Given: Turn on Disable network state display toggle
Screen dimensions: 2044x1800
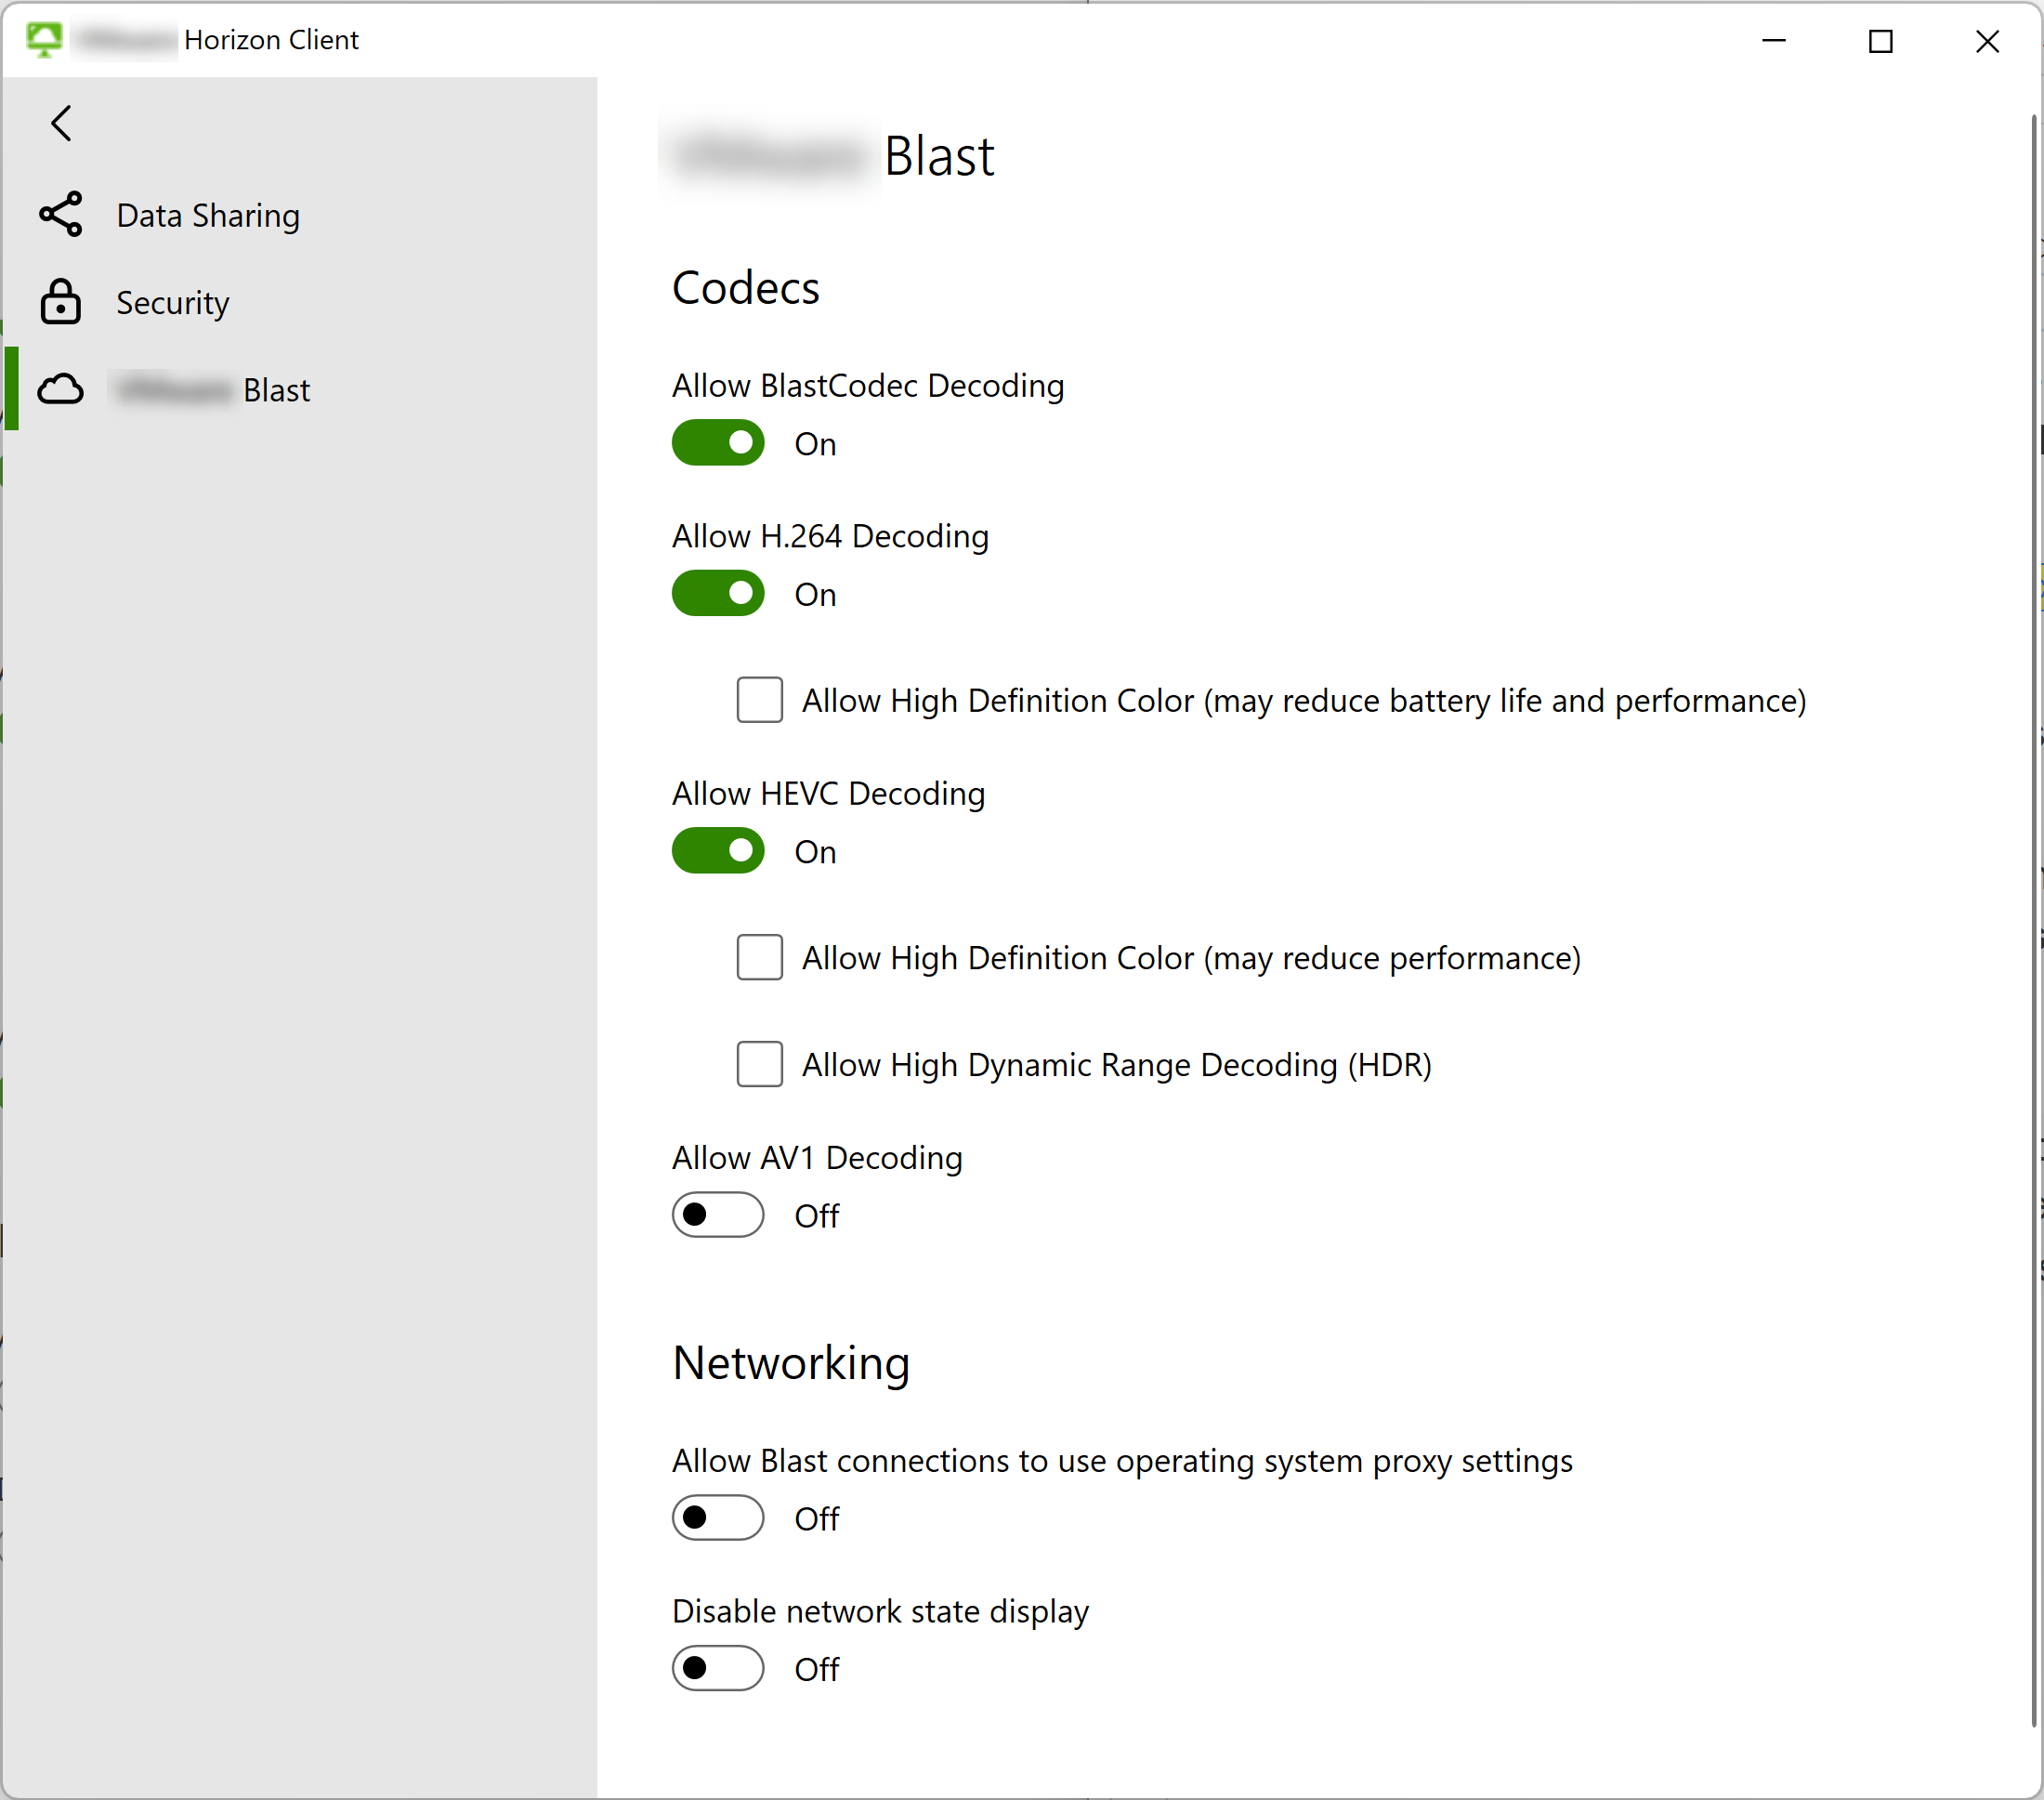Looking at the screenshot, I should (718, 1669).
